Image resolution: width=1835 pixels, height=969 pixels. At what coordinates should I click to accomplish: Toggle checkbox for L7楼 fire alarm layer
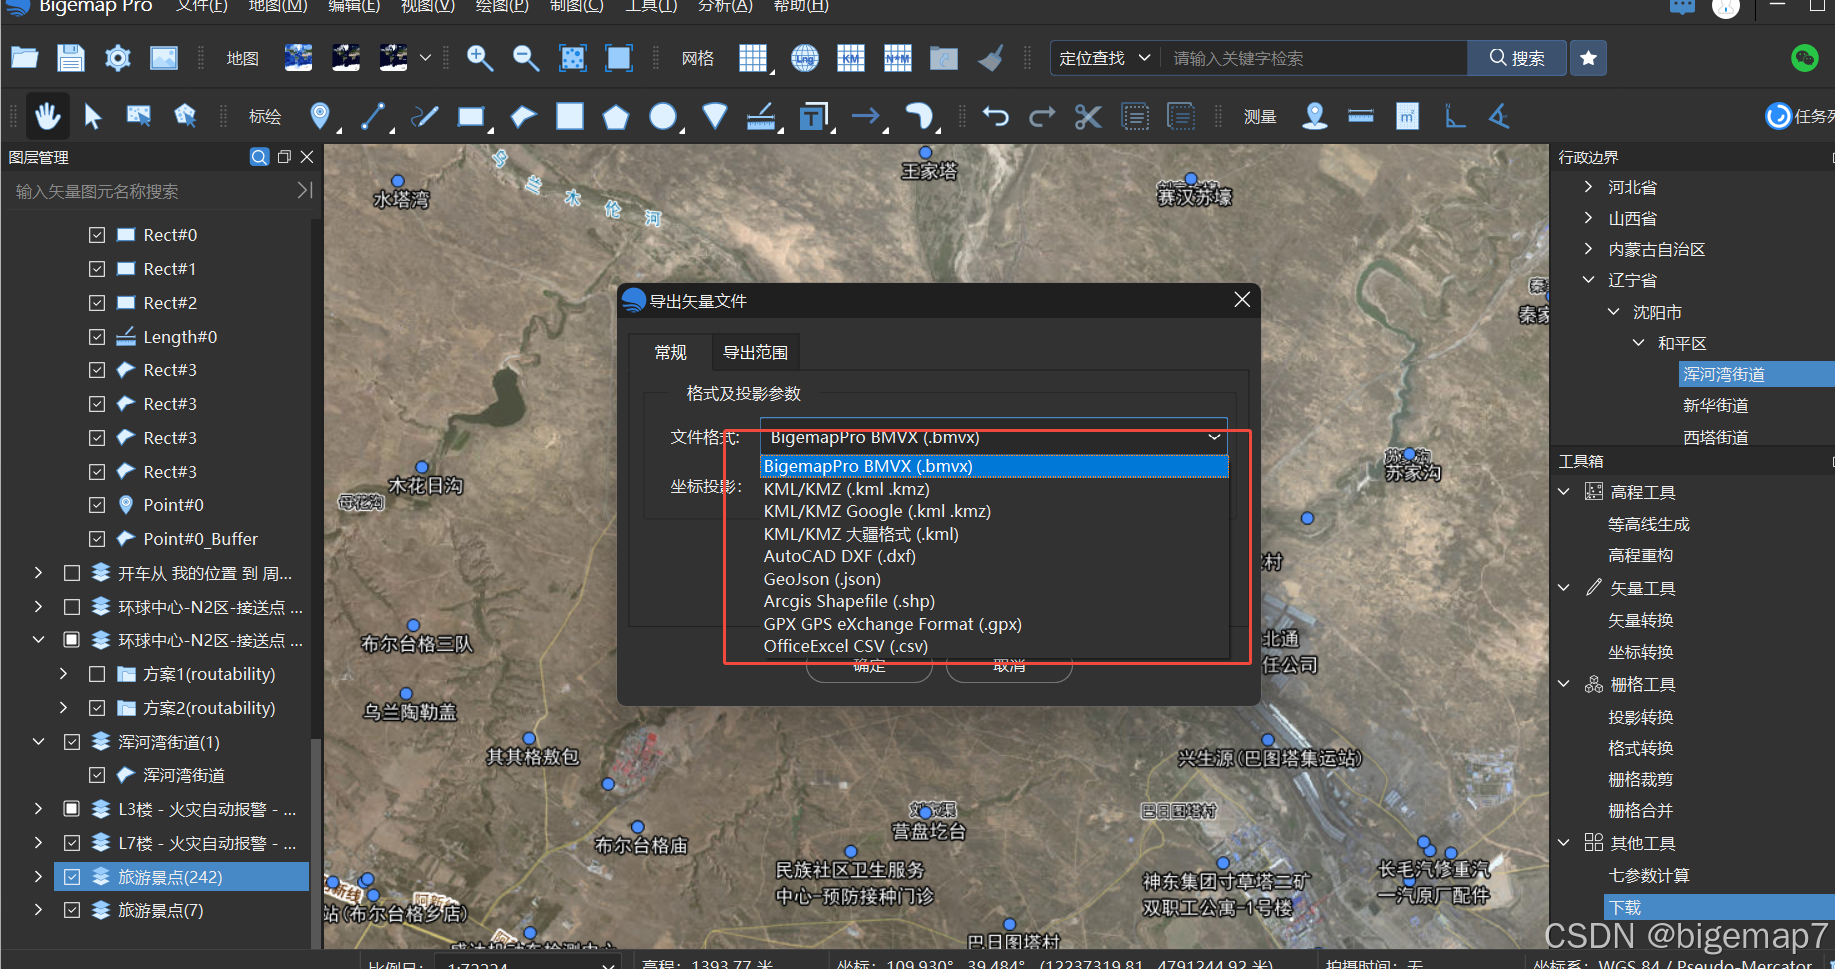tap(72, 843)
